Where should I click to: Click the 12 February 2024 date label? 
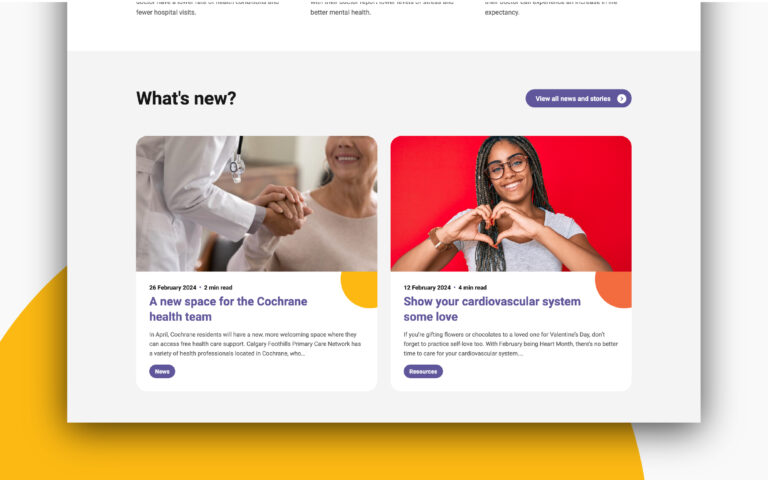[427, 288]
